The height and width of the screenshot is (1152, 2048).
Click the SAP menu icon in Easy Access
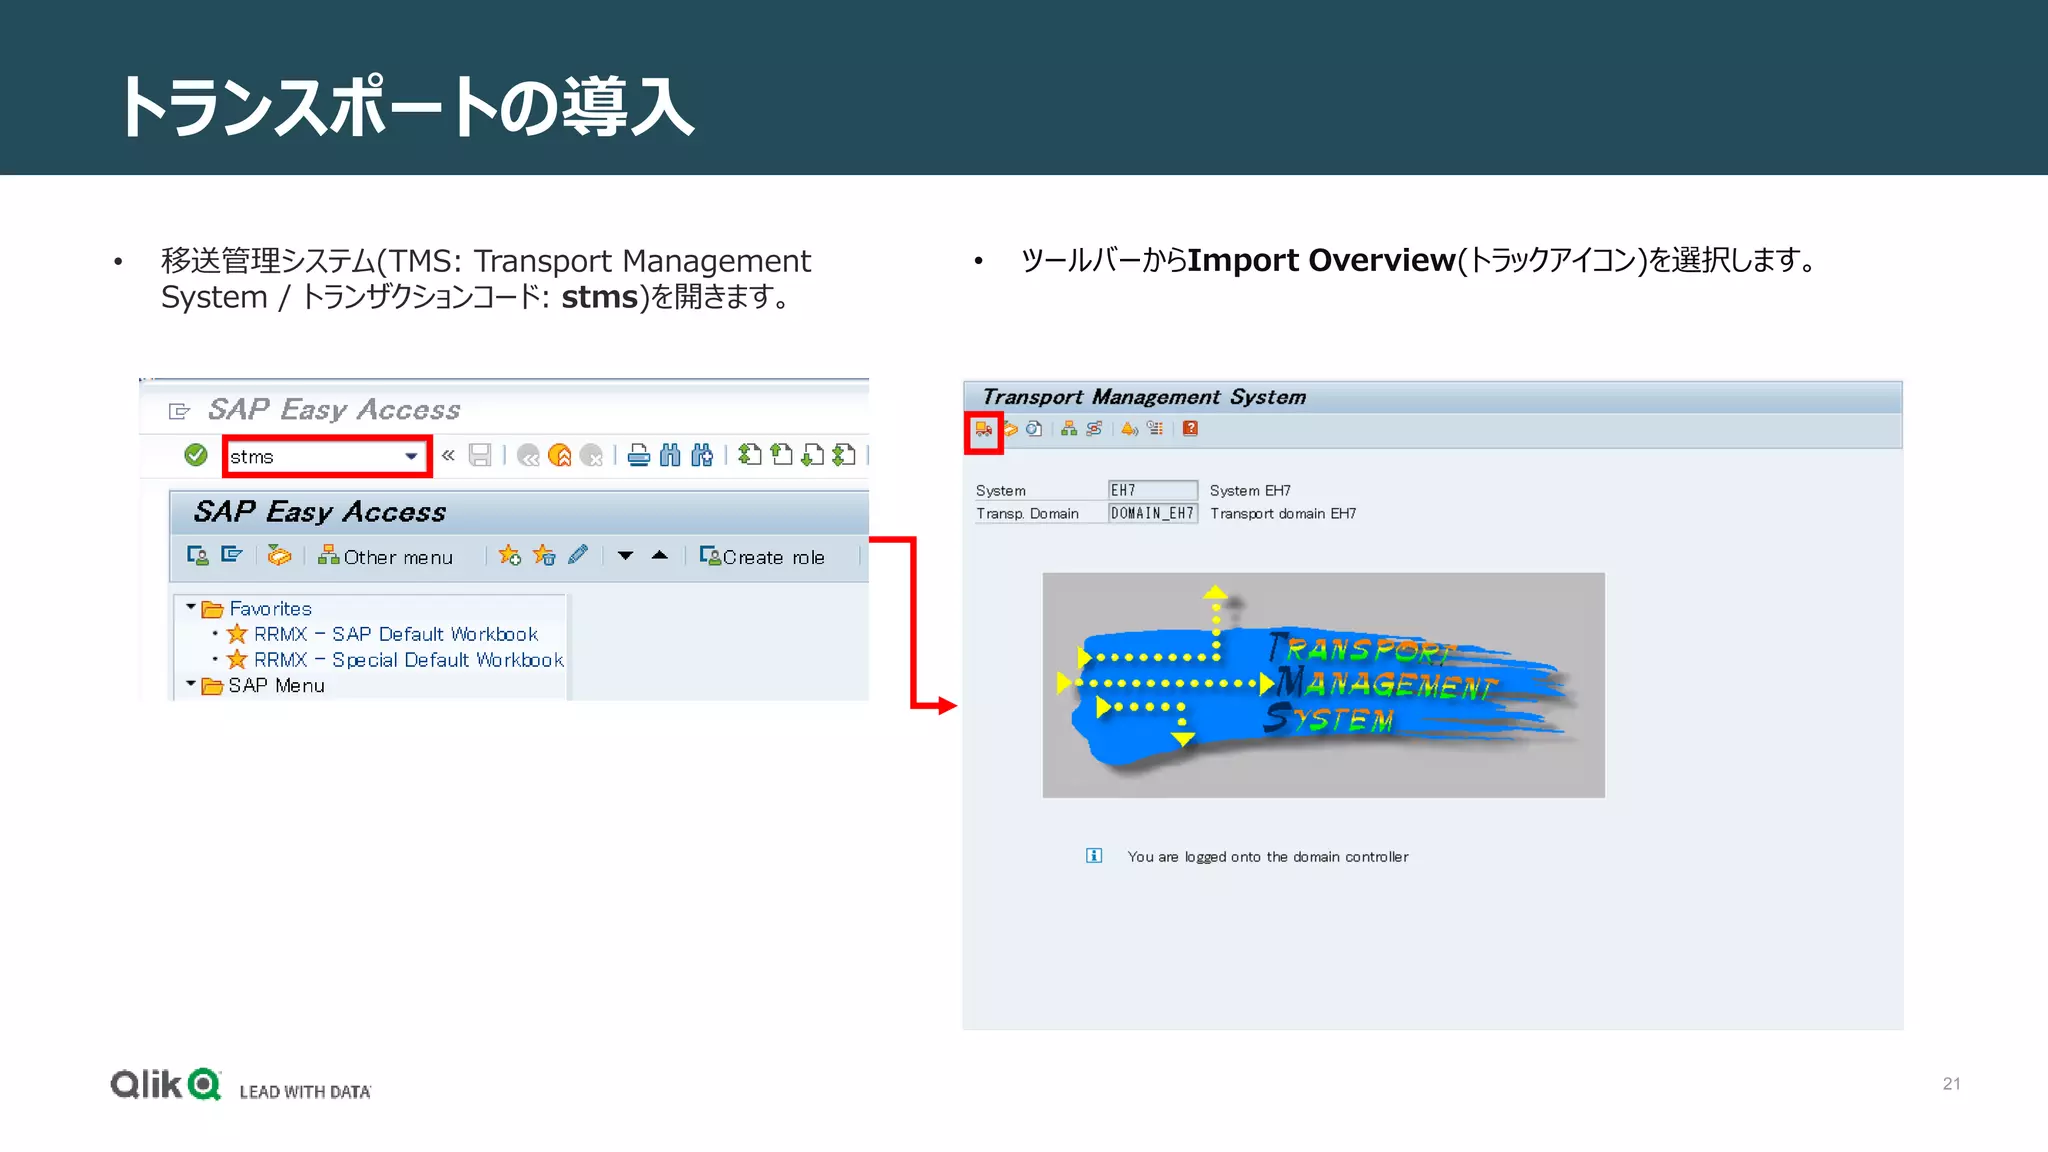point(232,554)
